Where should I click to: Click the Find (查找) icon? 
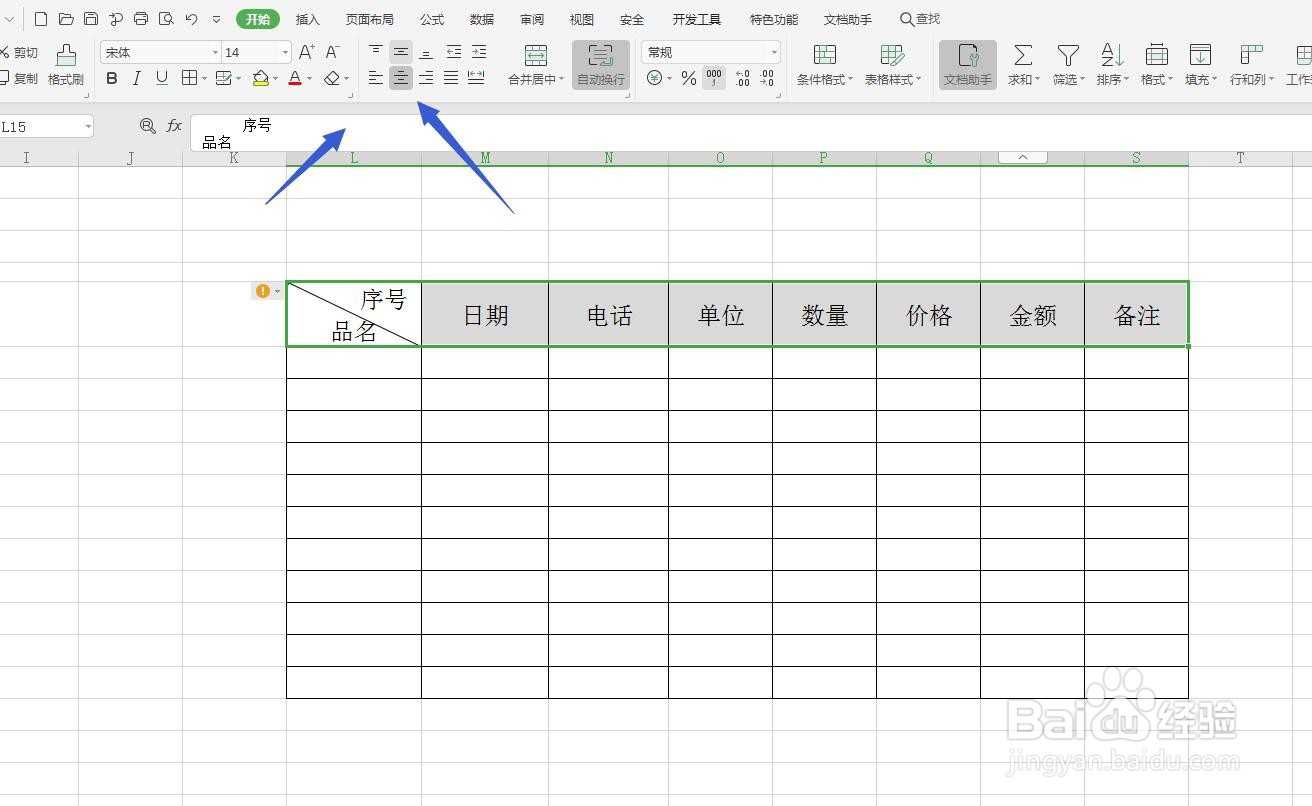pyautogui.click(x=919, y=18)
